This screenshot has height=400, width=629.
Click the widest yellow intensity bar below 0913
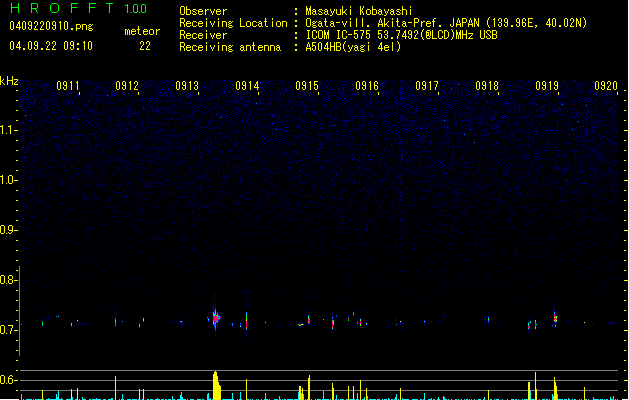pos(217,386)
